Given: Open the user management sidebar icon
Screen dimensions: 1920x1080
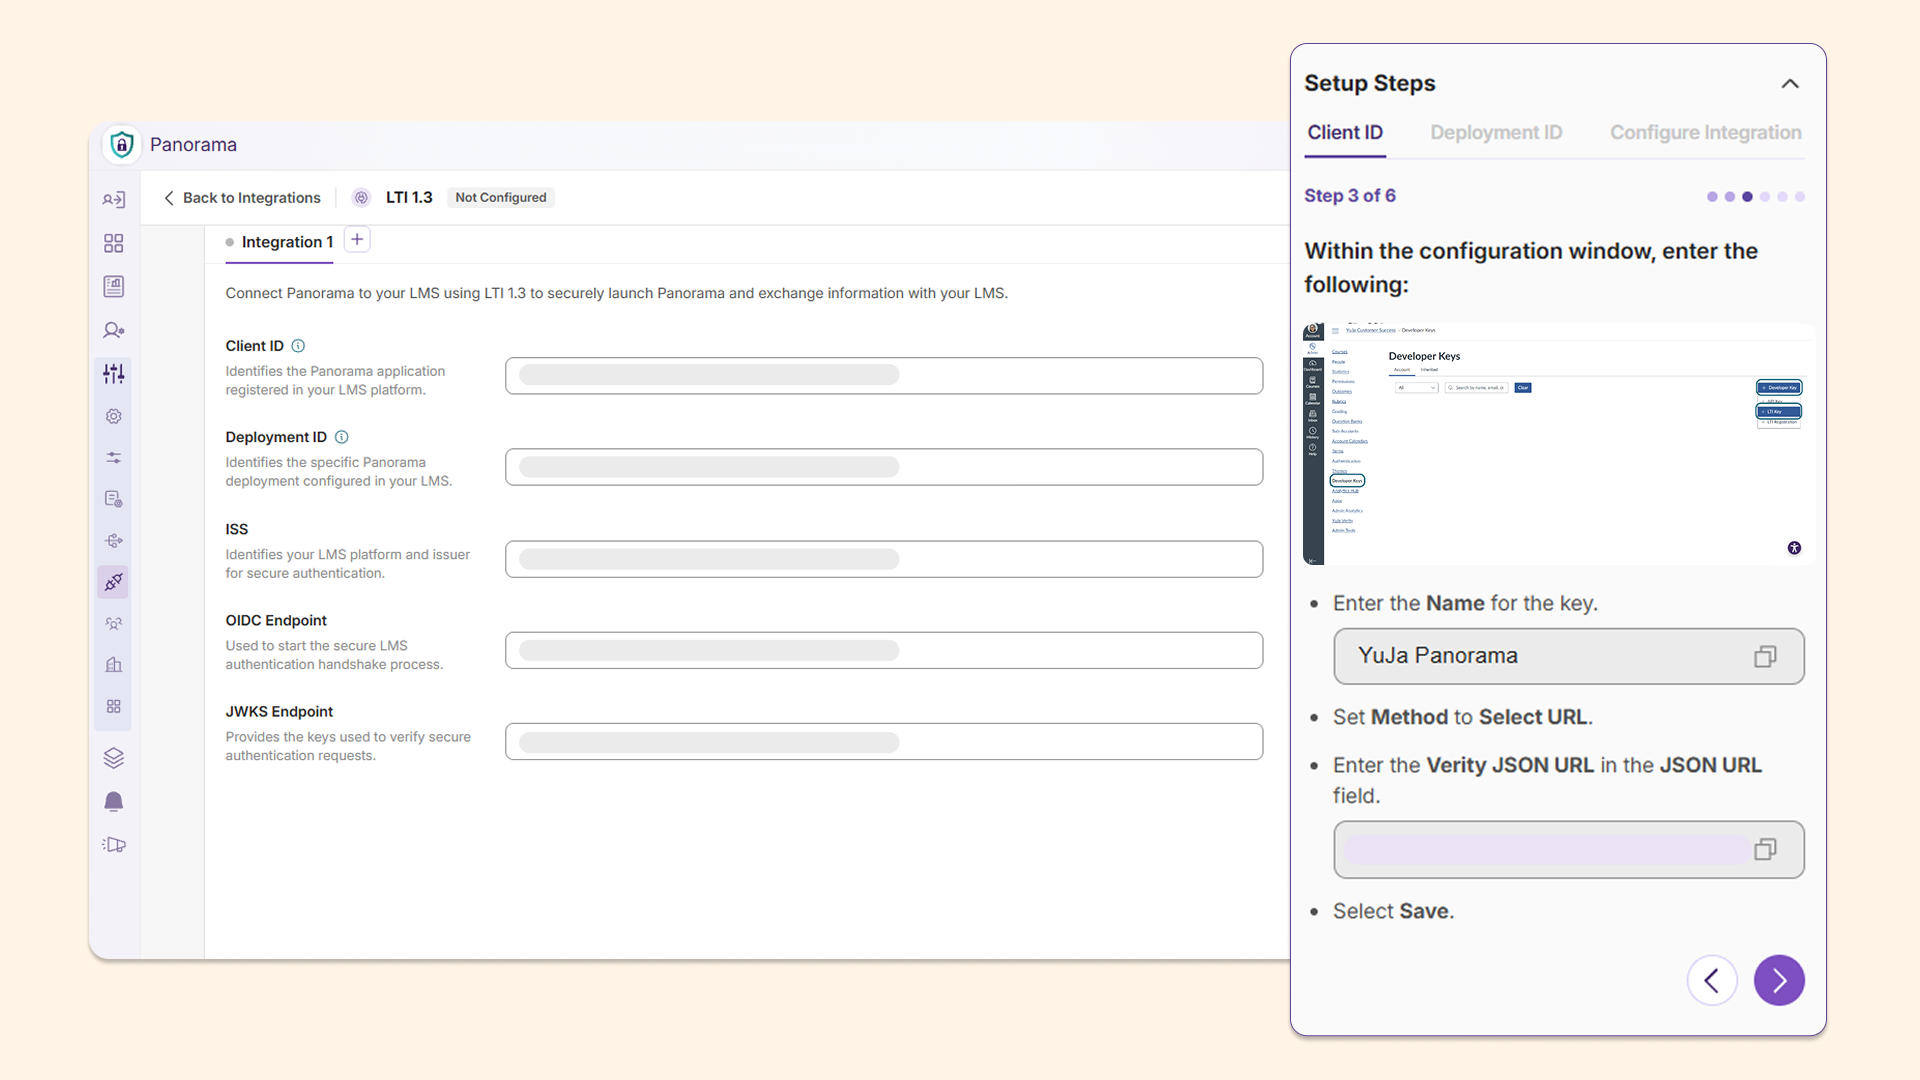Looking at the screenshot, I should (114, 330).
